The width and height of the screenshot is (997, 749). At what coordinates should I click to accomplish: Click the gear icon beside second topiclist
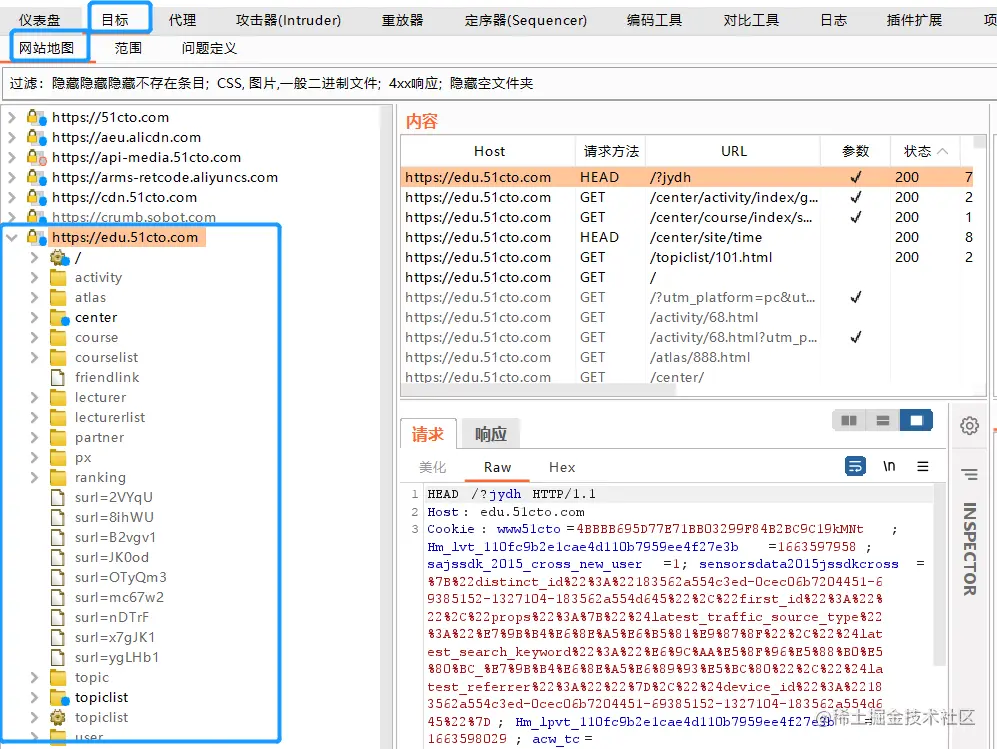coord(58,717)
